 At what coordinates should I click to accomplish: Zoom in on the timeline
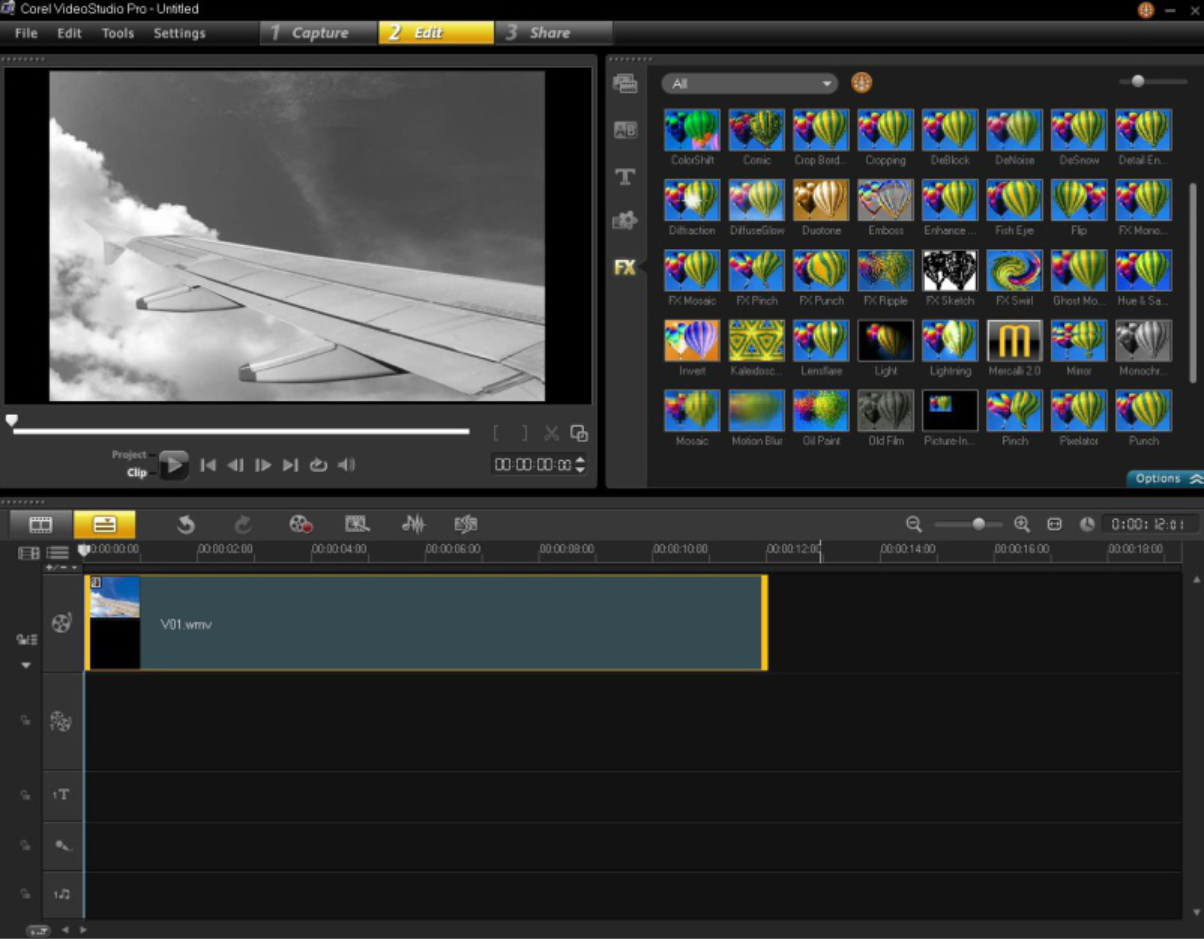pyautogui.click(x=1021, y=524)
